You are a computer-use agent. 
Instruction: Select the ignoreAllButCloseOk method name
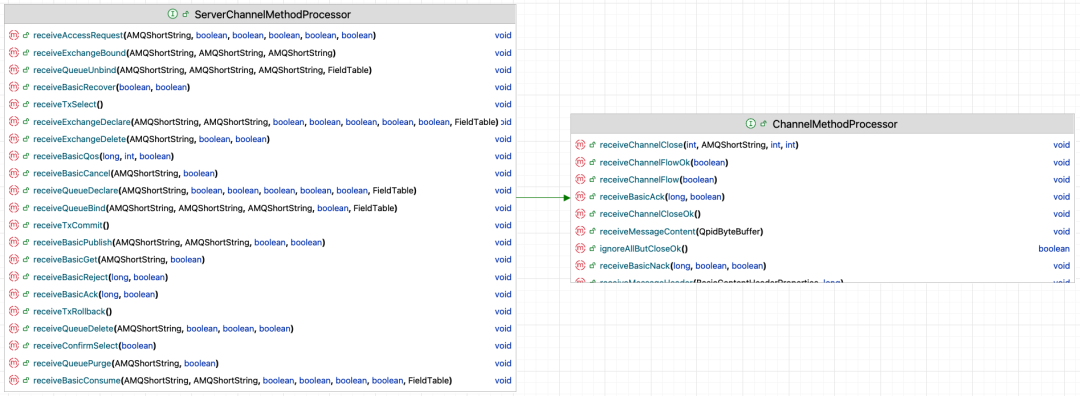coord(640,248)
